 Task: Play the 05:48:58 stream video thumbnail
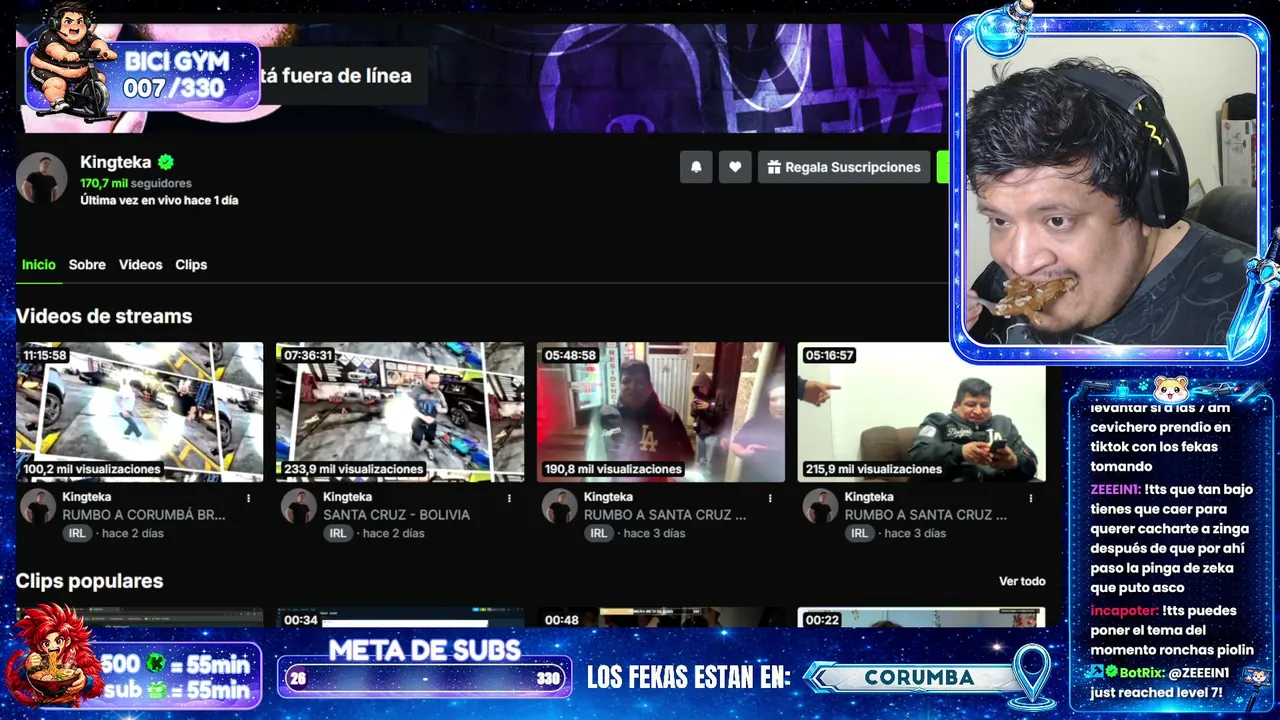[661, 412]
